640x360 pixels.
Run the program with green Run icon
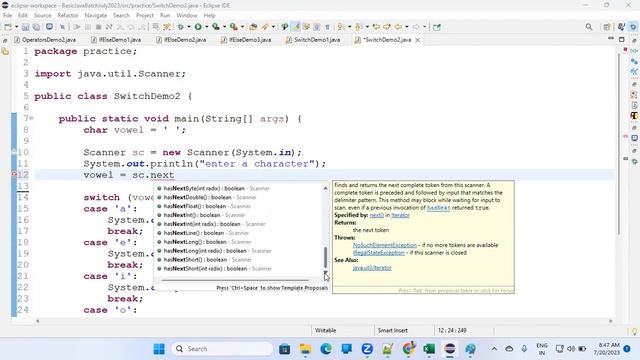[198, 27]
